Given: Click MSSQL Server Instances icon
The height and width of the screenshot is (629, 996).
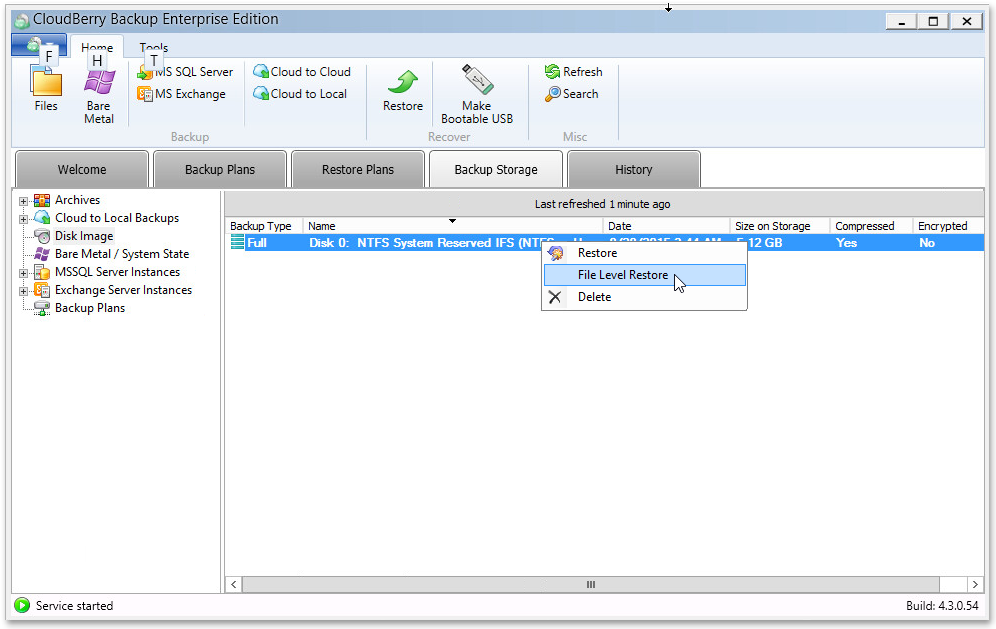Looking at the screenshot, I should pos(42,273).
